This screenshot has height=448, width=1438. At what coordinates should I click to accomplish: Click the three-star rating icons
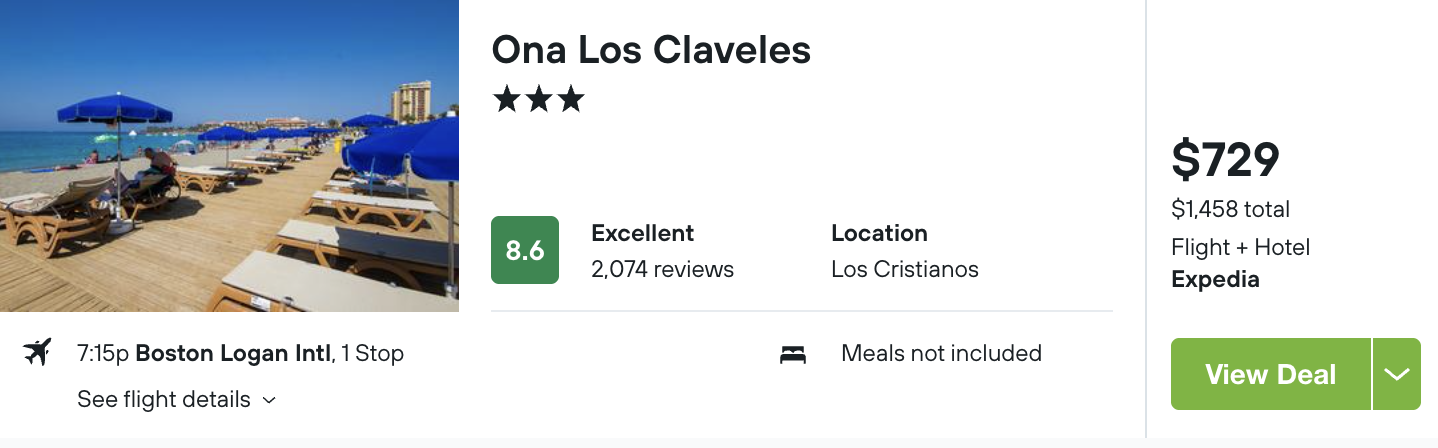click(x=538, y=99)
